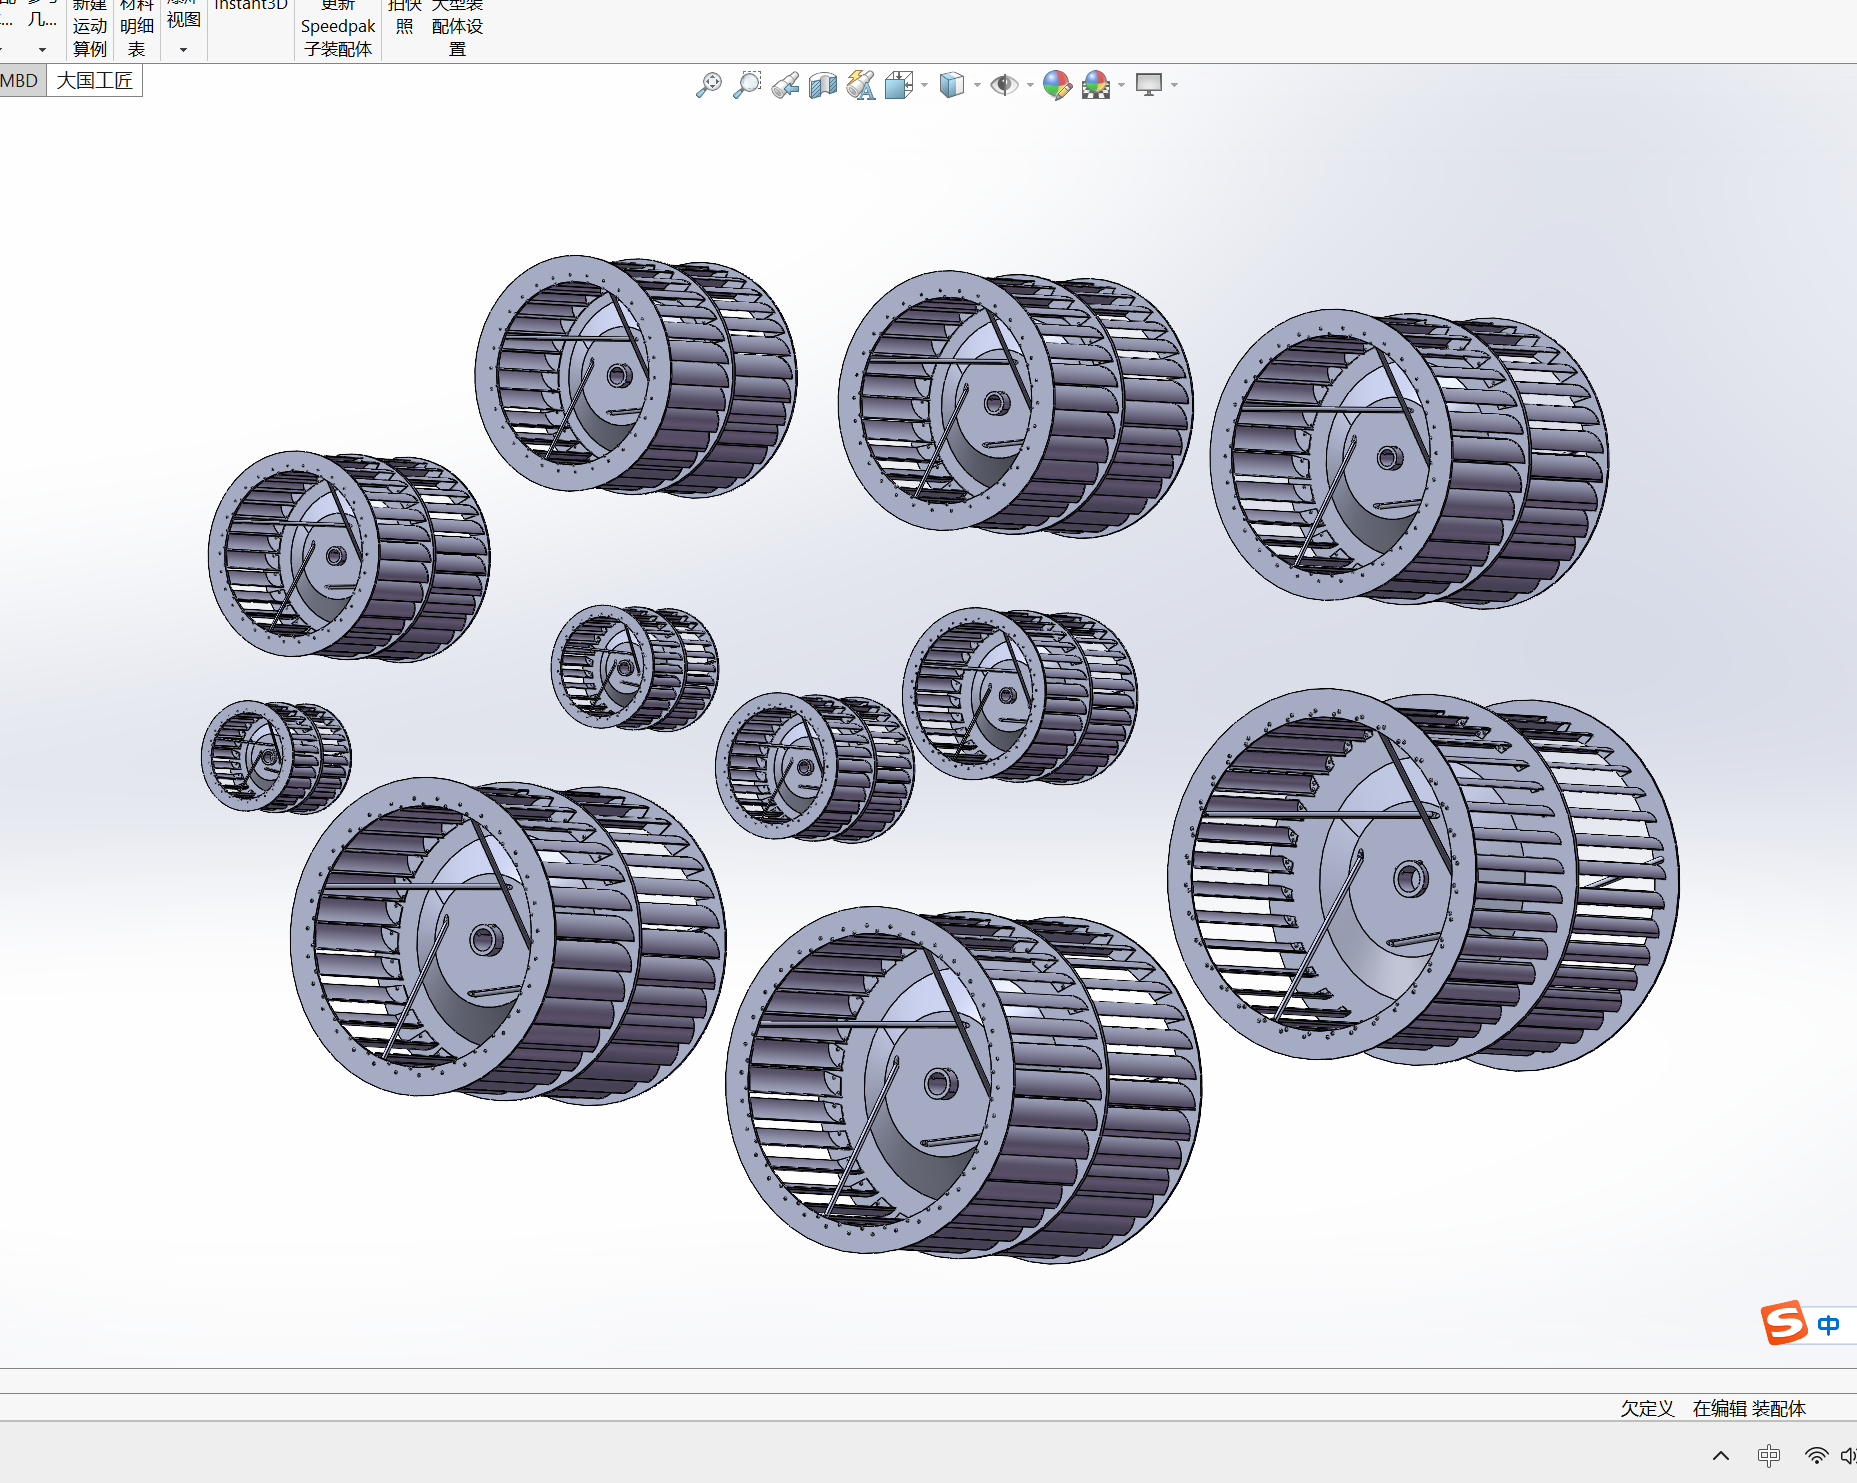Click the 拍快照 ribbon button
This screenshot has width=1857, height=1483.
405,17
